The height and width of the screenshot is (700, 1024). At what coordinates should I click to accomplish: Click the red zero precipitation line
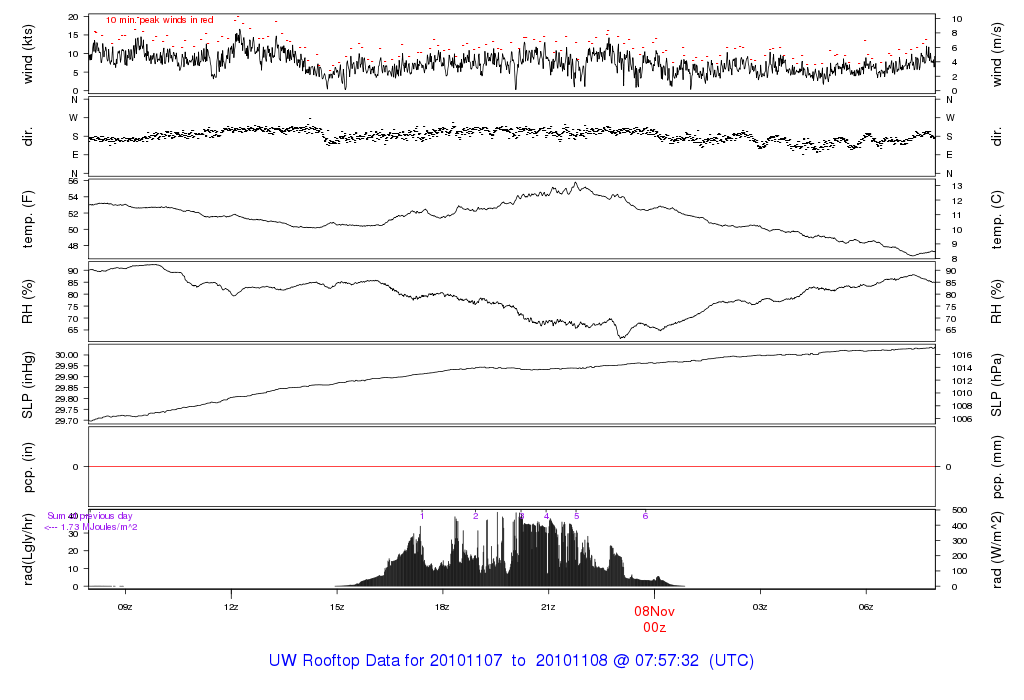(512, 467)
